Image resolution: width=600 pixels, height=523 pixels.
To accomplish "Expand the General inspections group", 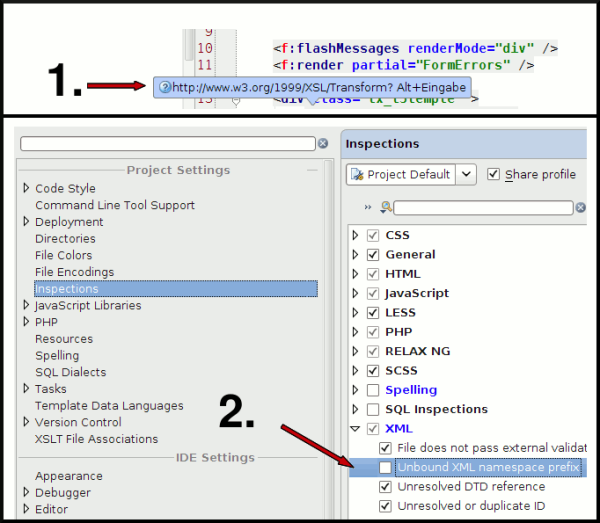I will (x=355, y=254).
